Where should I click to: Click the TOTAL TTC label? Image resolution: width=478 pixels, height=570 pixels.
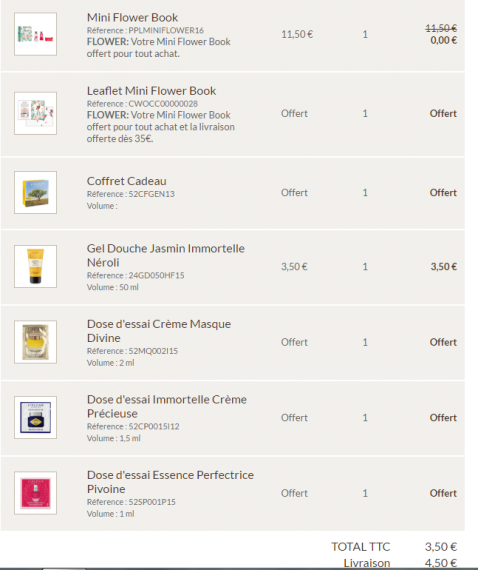click(360, 547)
